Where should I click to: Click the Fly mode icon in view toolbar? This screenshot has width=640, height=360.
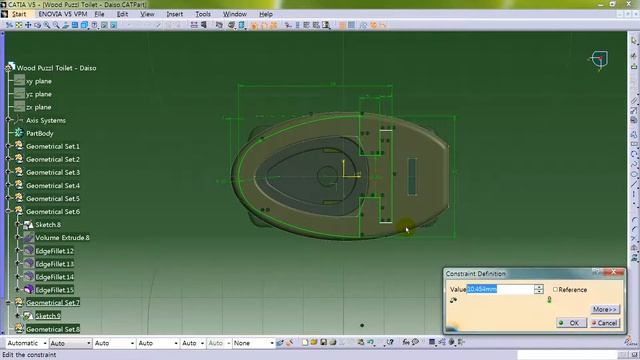(x=9, y=25)
